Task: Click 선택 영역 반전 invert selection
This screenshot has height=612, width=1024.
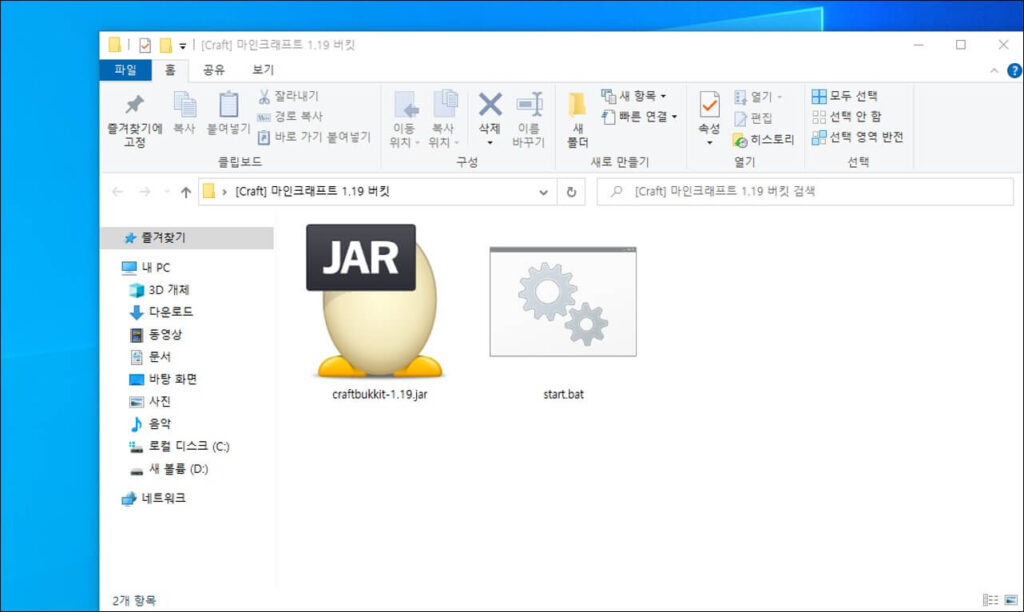Action: click(857, 137)
